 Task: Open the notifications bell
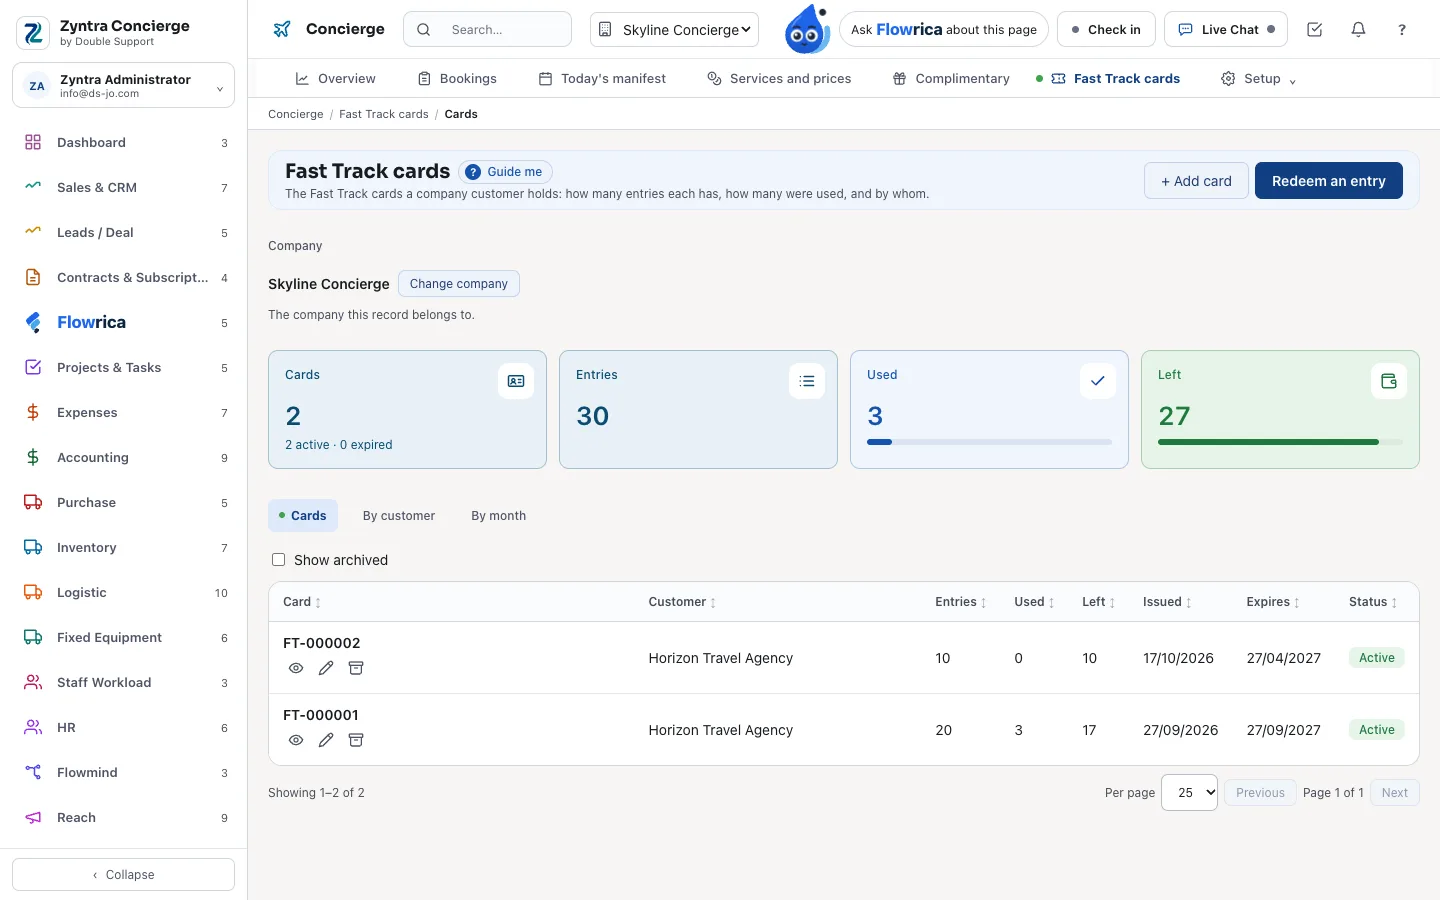1358,30
